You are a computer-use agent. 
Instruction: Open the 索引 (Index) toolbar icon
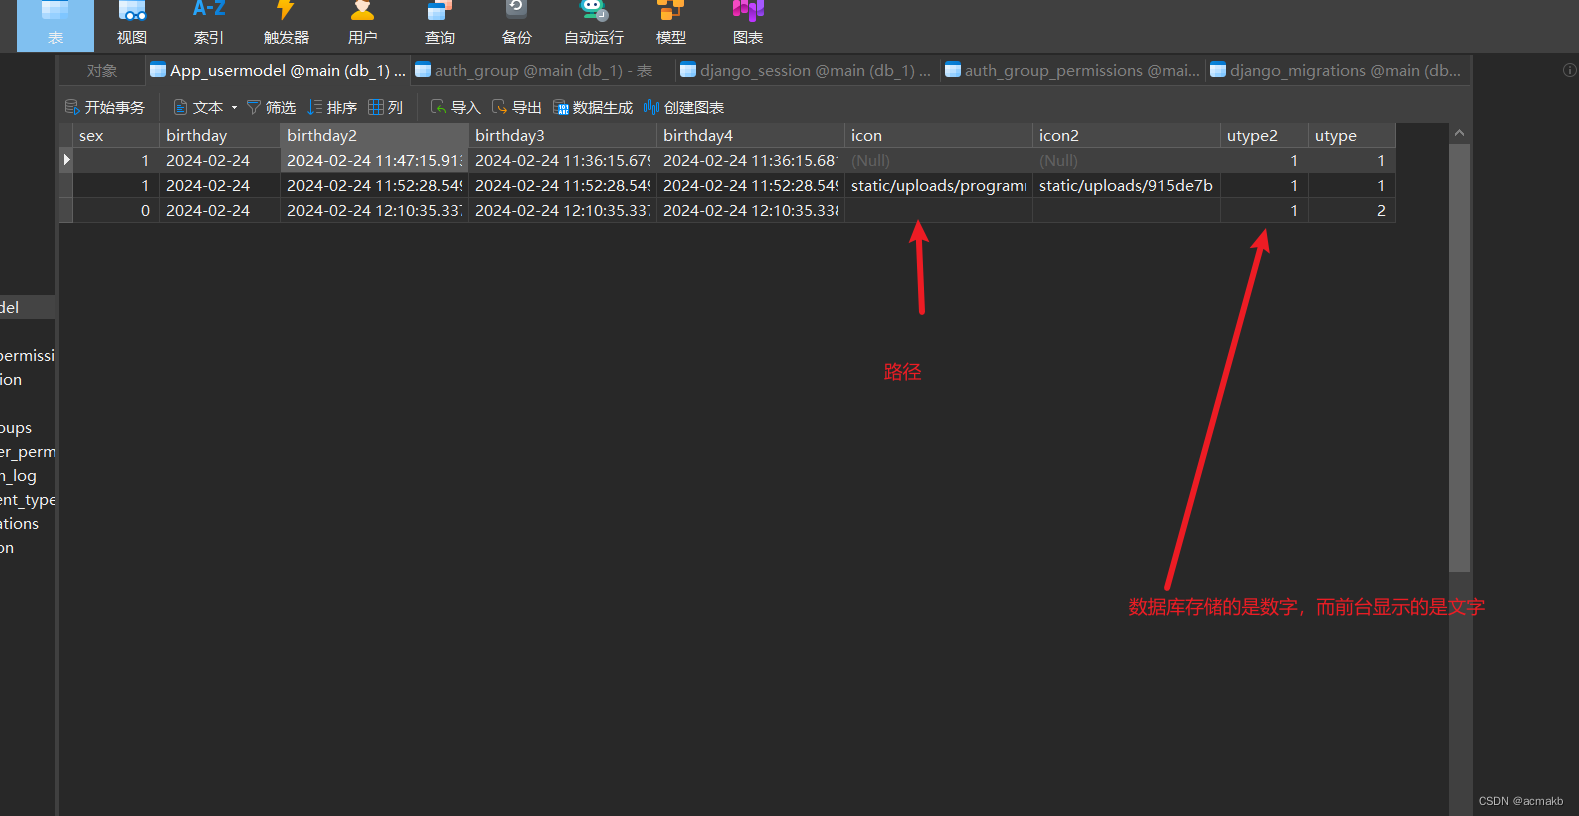(x=209, y=25)
